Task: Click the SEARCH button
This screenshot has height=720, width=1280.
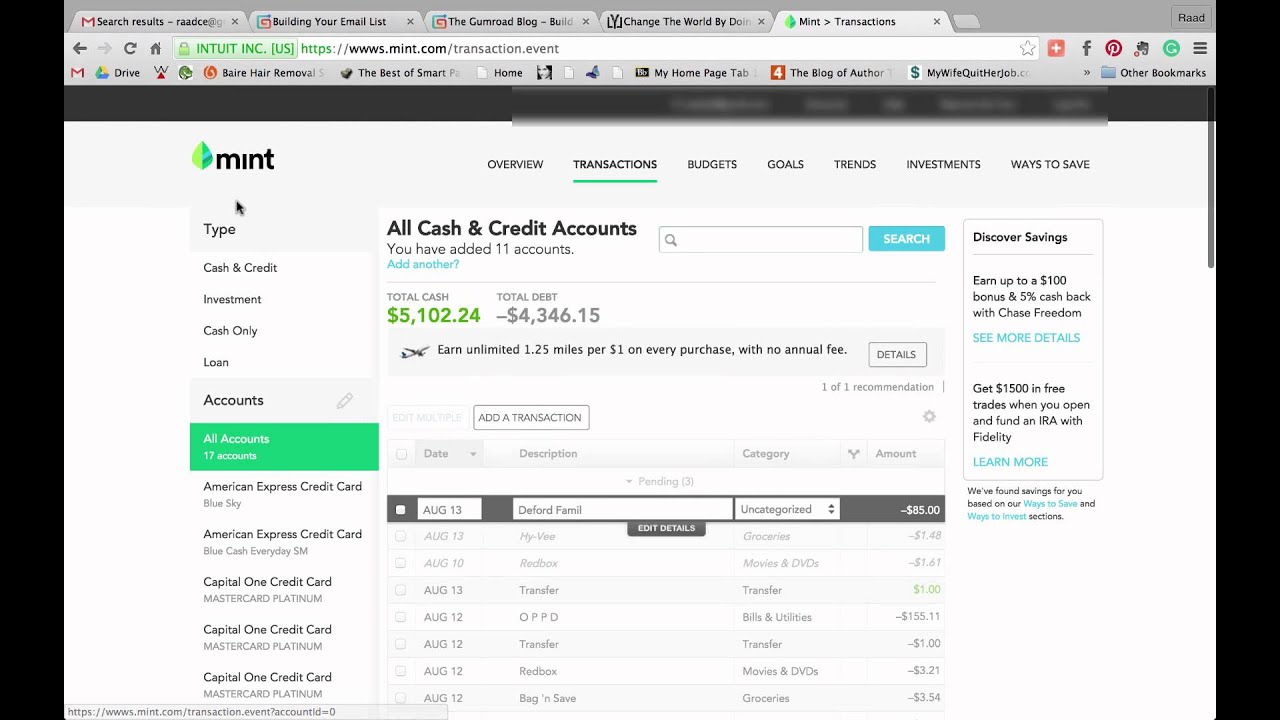Action: click(906, 239)
